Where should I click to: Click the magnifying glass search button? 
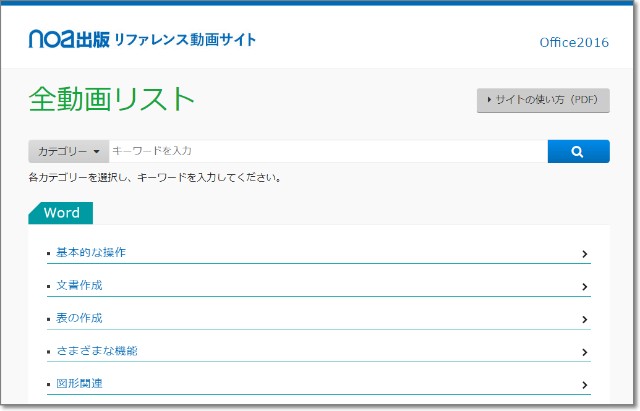click(578, 152)
